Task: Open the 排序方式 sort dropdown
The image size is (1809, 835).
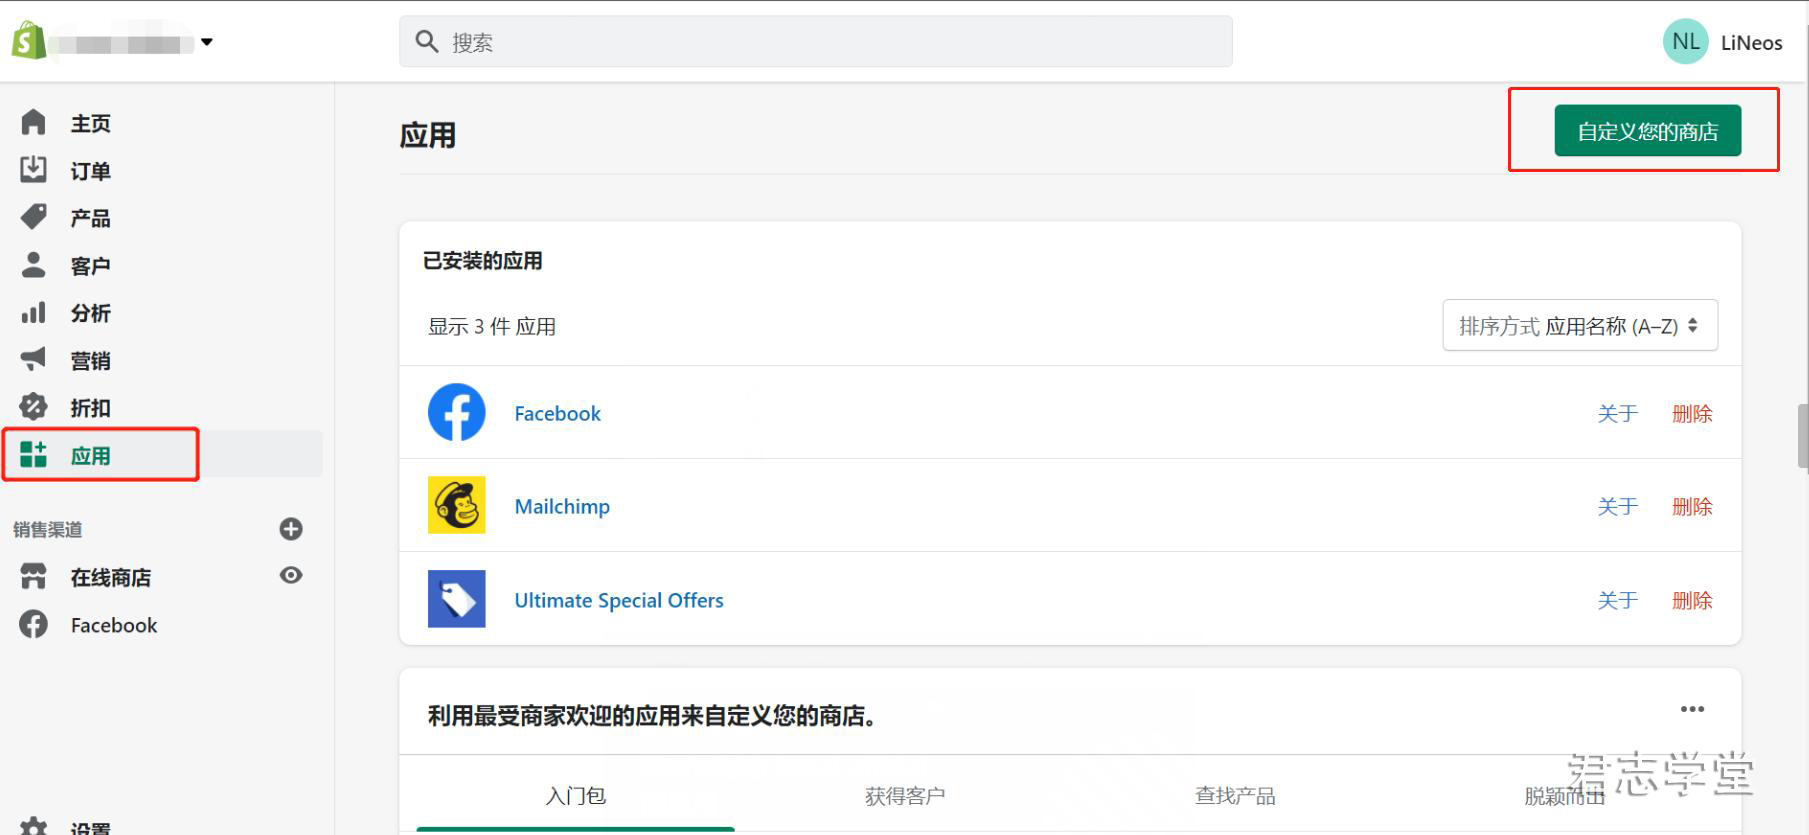Action: 1580,326
